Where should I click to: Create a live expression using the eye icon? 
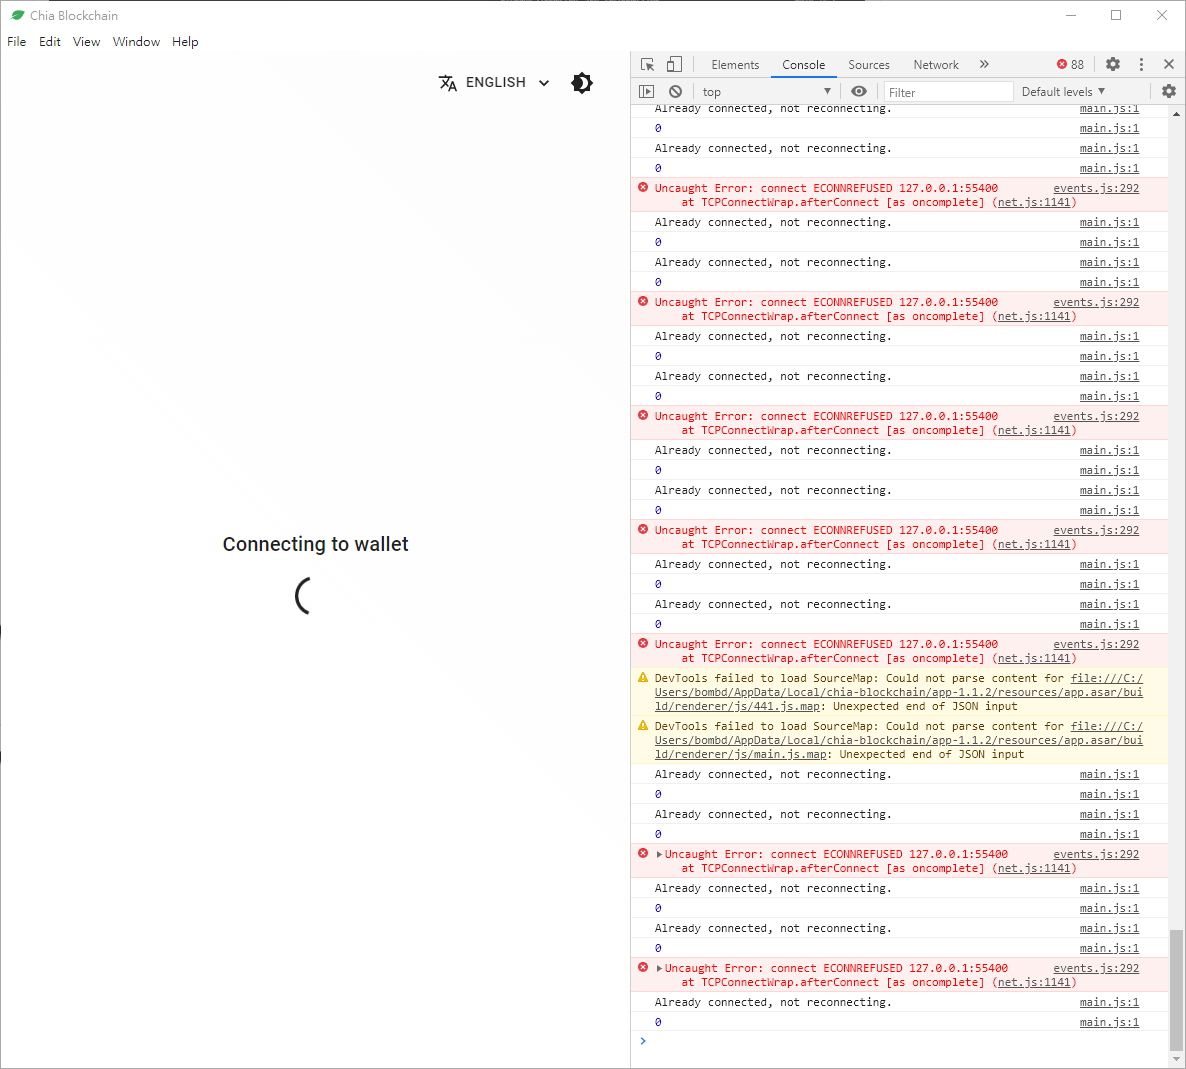859,91
